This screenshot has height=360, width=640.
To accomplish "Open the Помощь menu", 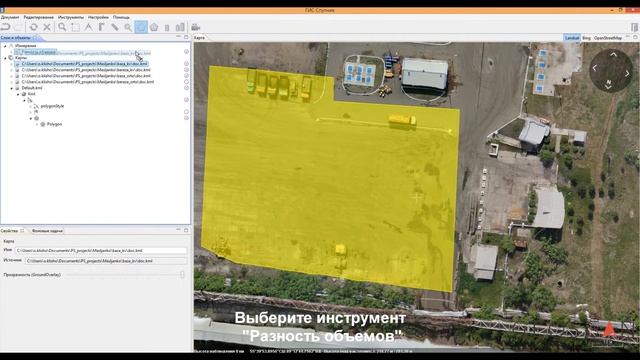I will [121, 17].
